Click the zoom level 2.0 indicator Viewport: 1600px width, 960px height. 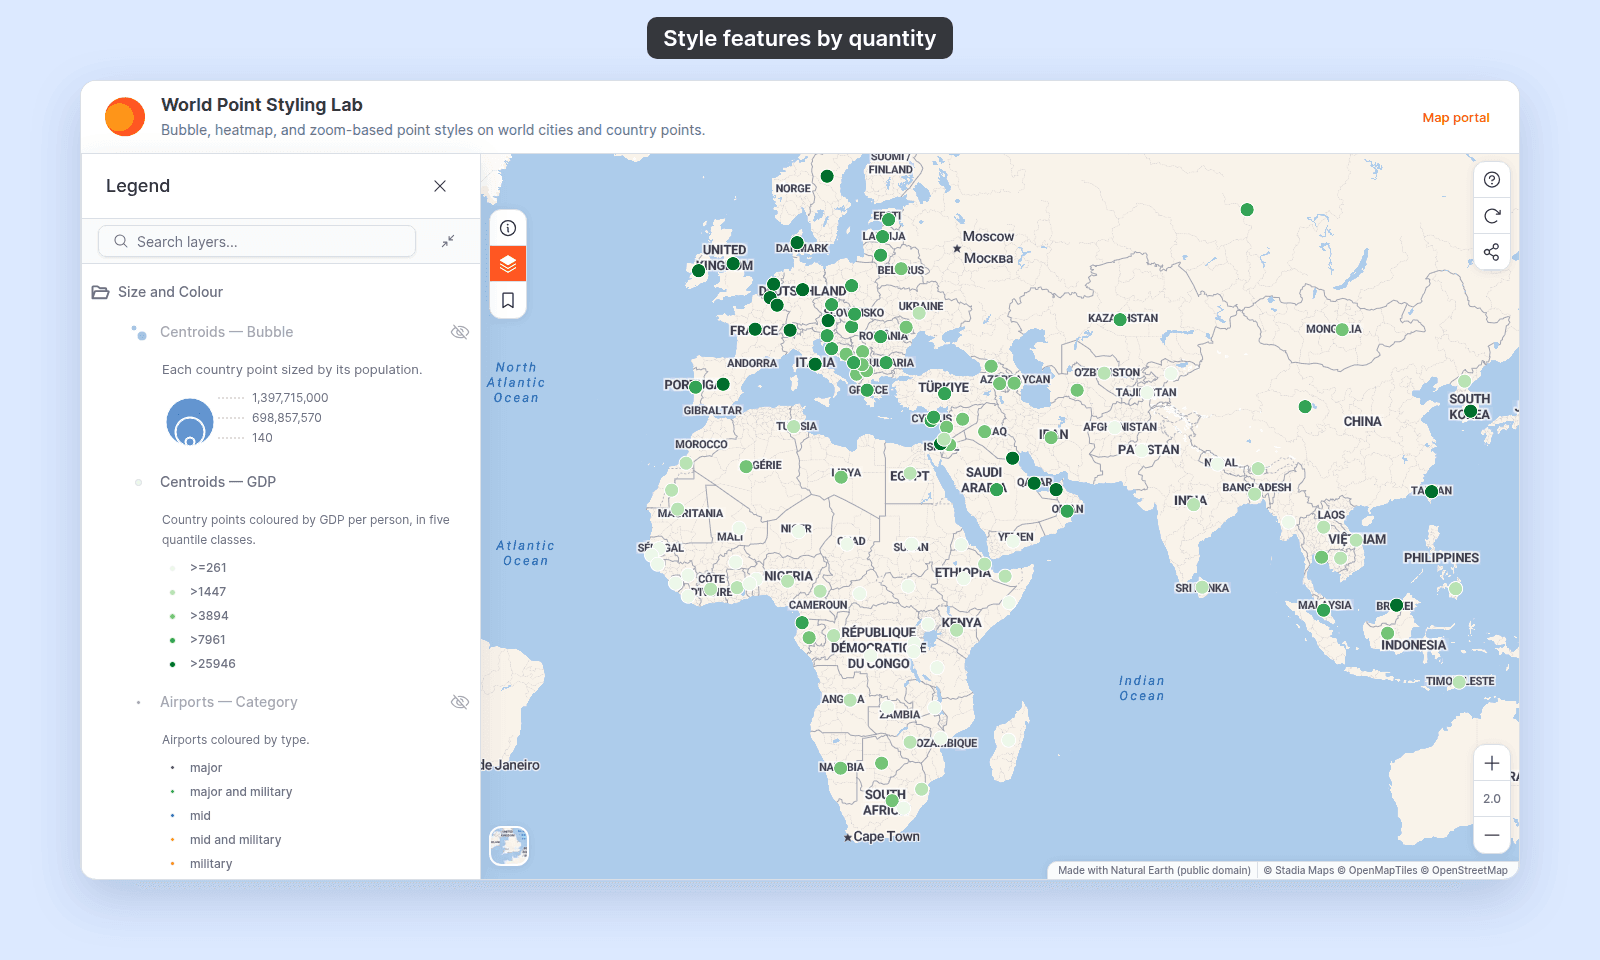[x=1492, y=799]
